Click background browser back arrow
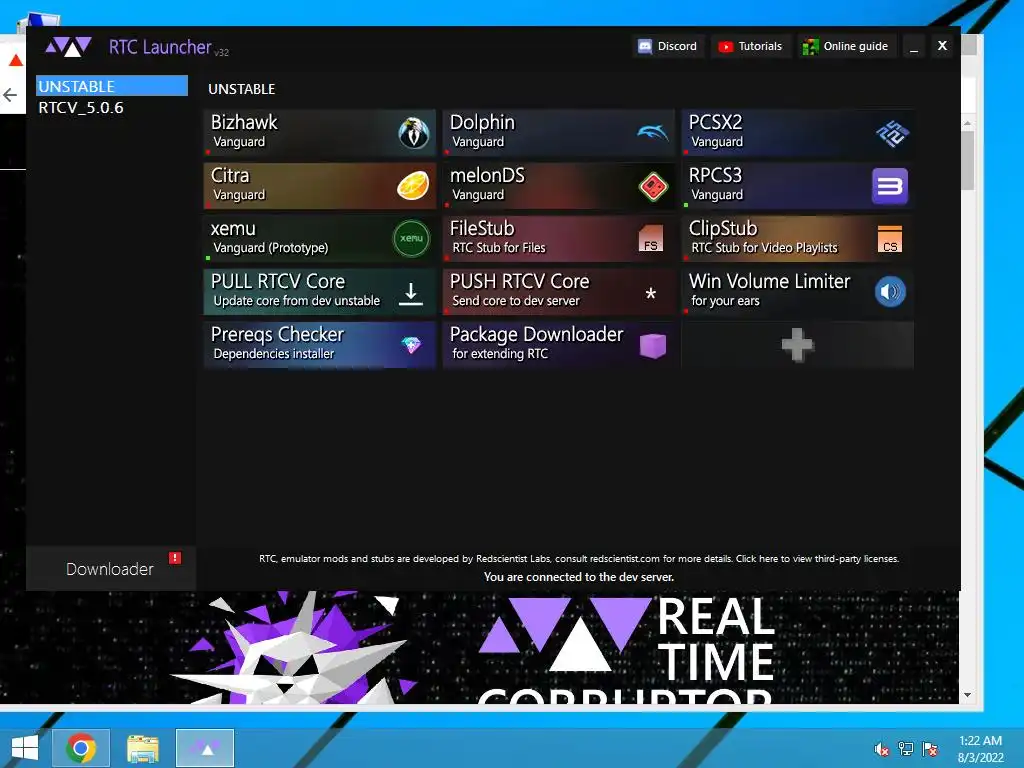The image size is (1024, 768). click(10, 95)
